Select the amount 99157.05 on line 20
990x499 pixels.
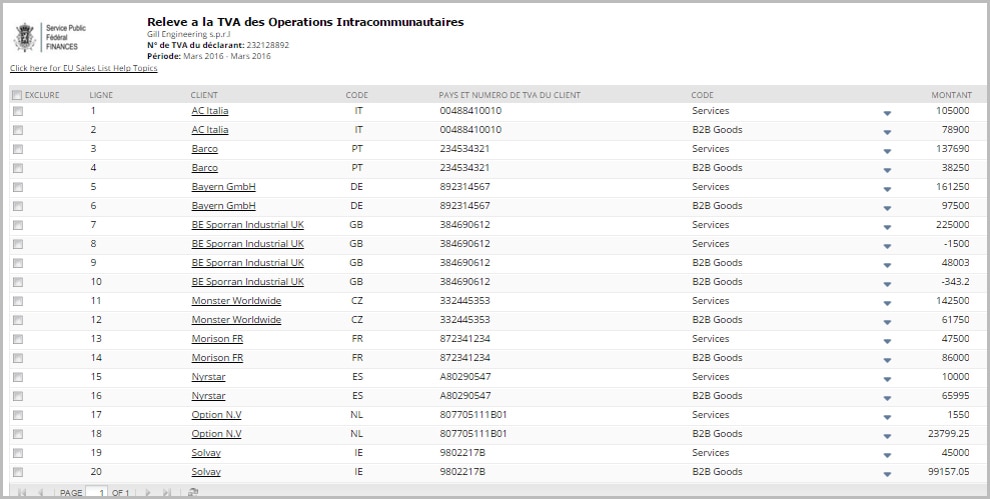pos(948,472)
